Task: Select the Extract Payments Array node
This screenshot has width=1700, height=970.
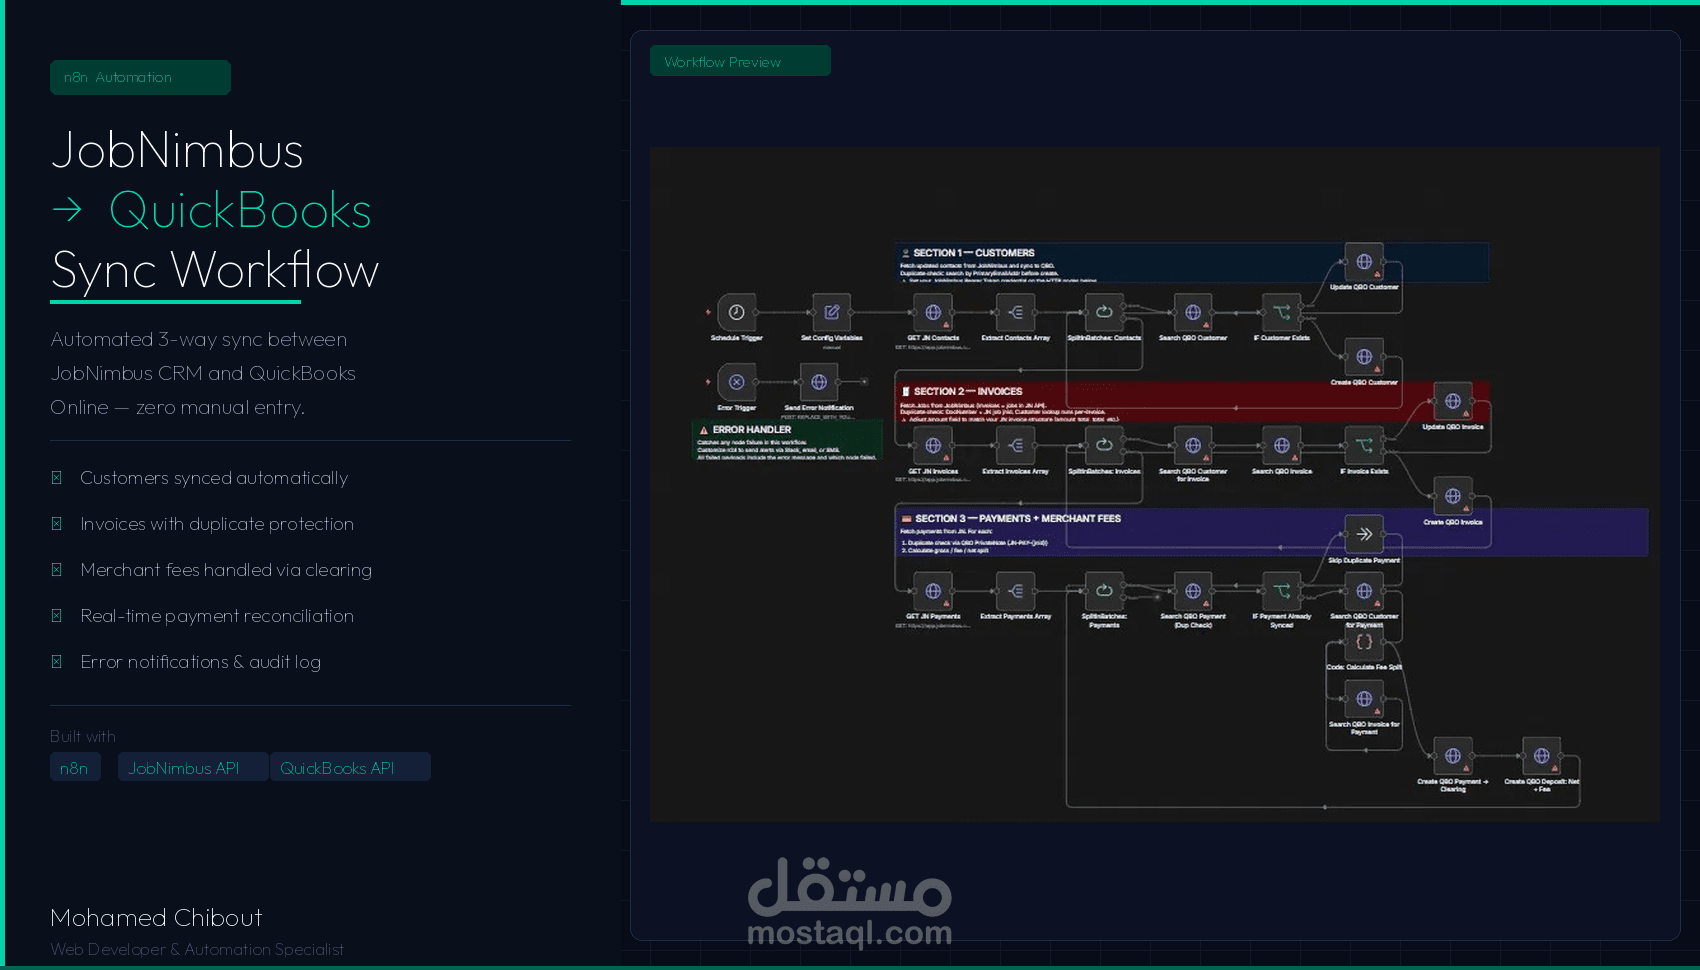Action: tap(1016, 591)
